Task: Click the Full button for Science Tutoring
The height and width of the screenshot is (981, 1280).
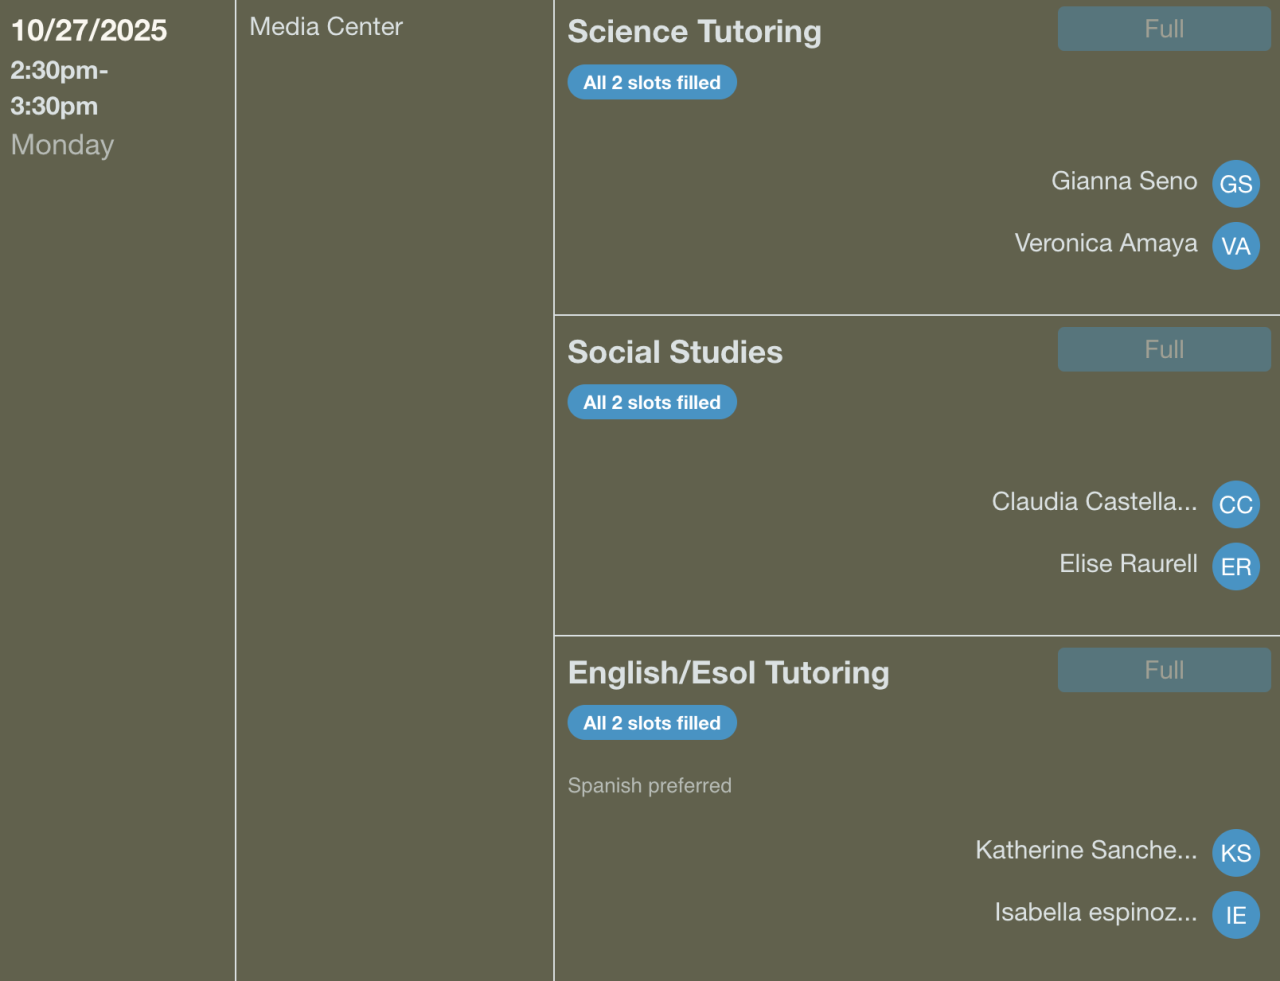Action: coord(1164,29)
